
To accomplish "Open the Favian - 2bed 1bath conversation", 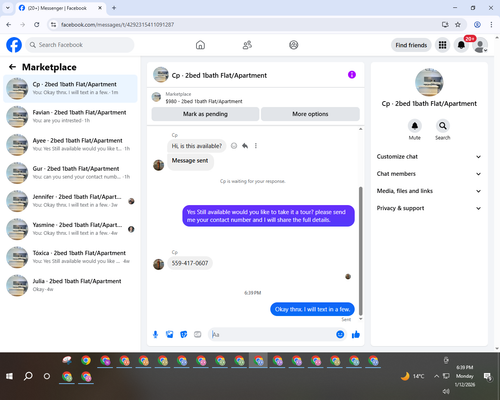I will click(x=70, y=116).
